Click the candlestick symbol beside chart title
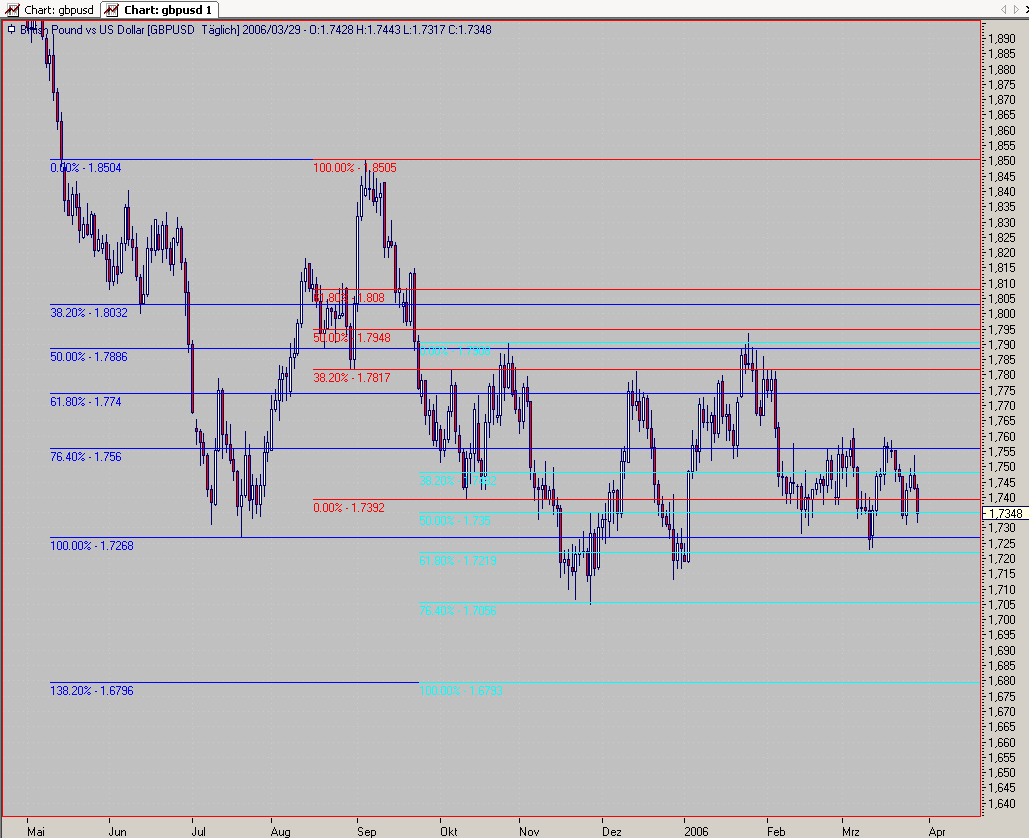This screenshot has width=1029, height=838. coord(11,30)
